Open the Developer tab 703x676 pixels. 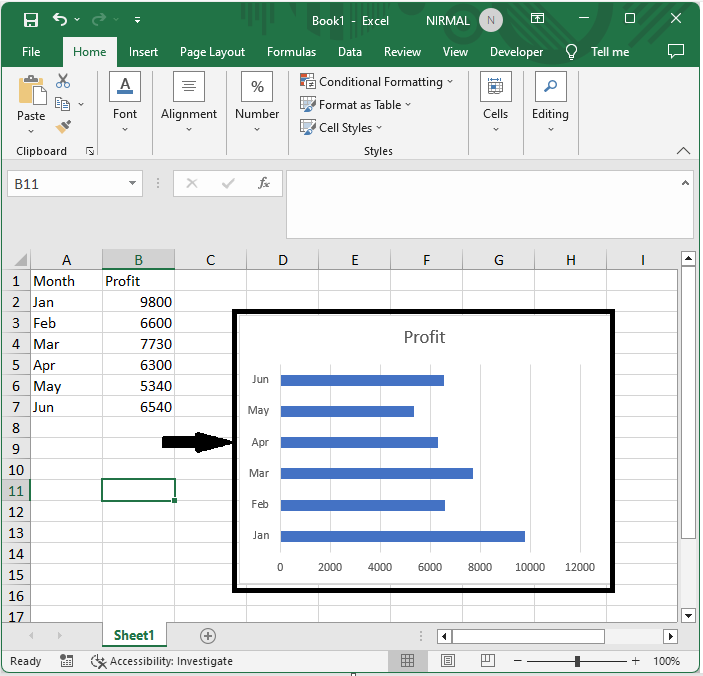coord(516,52)
